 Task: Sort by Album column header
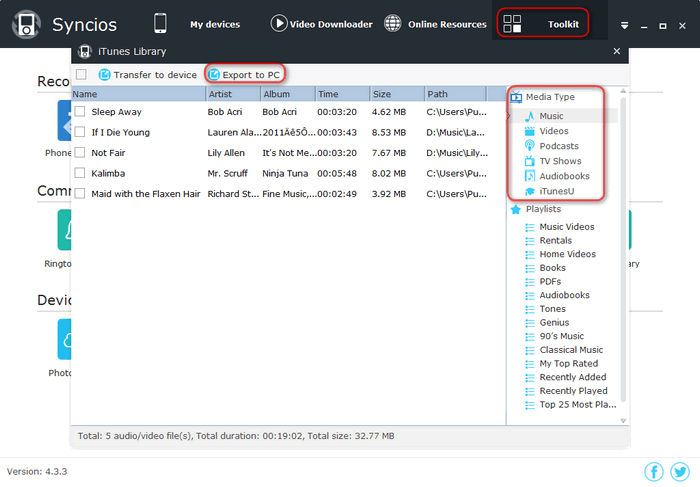pos(288,94)
